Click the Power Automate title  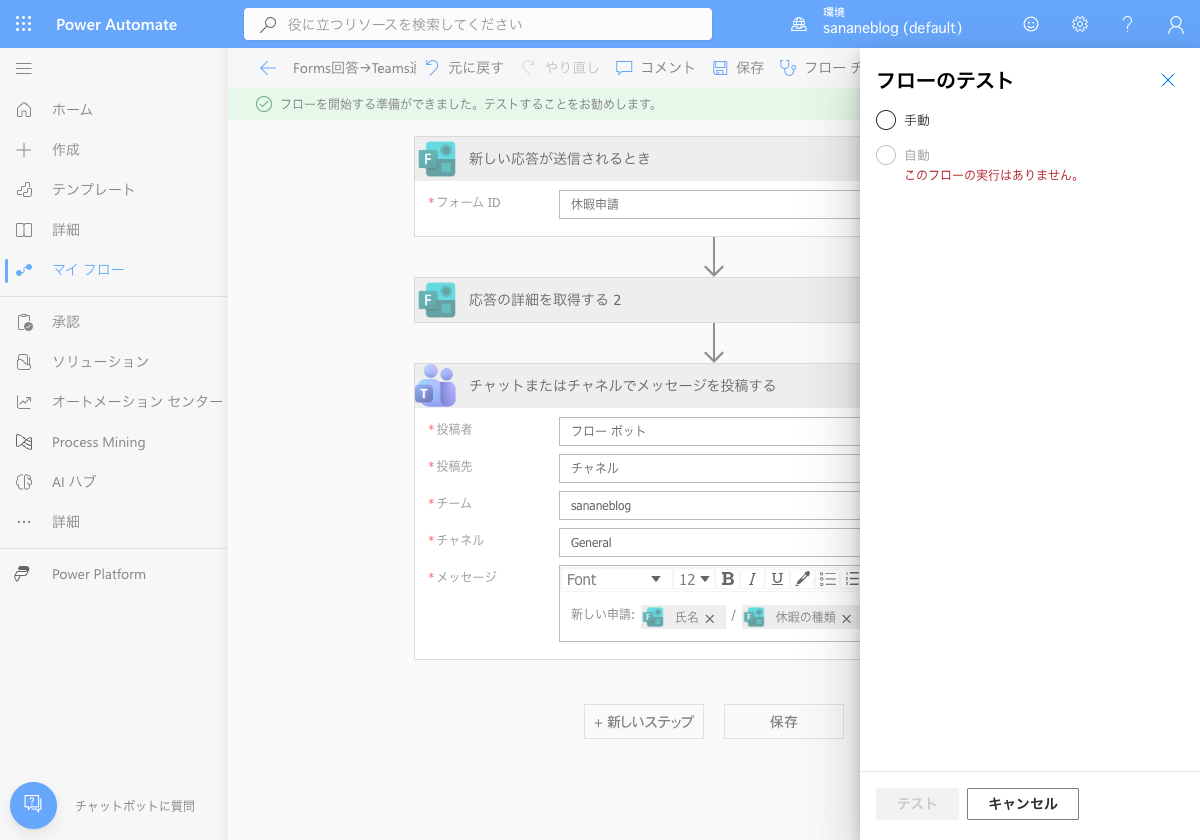(x=117, y=24)
